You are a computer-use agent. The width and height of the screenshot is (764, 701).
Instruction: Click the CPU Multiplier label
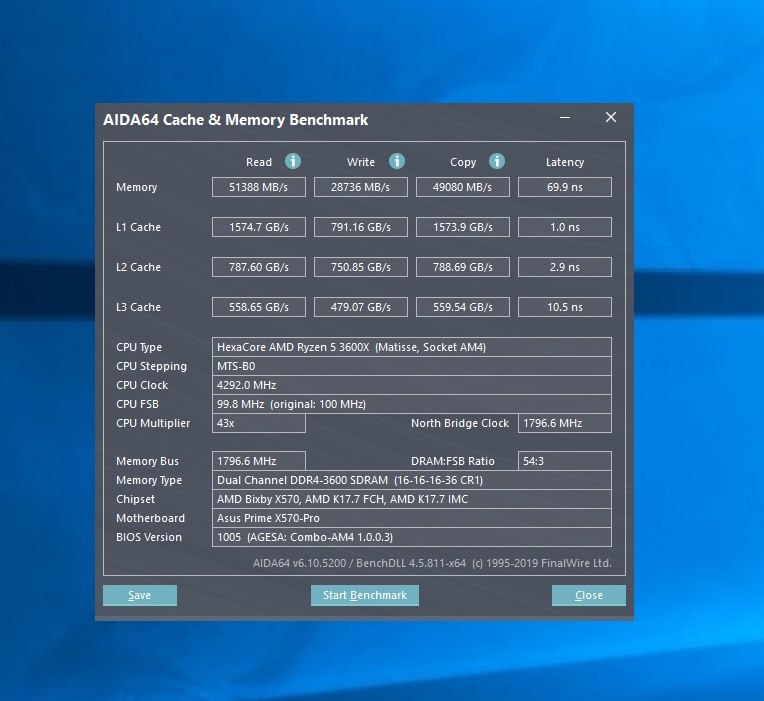153,423
